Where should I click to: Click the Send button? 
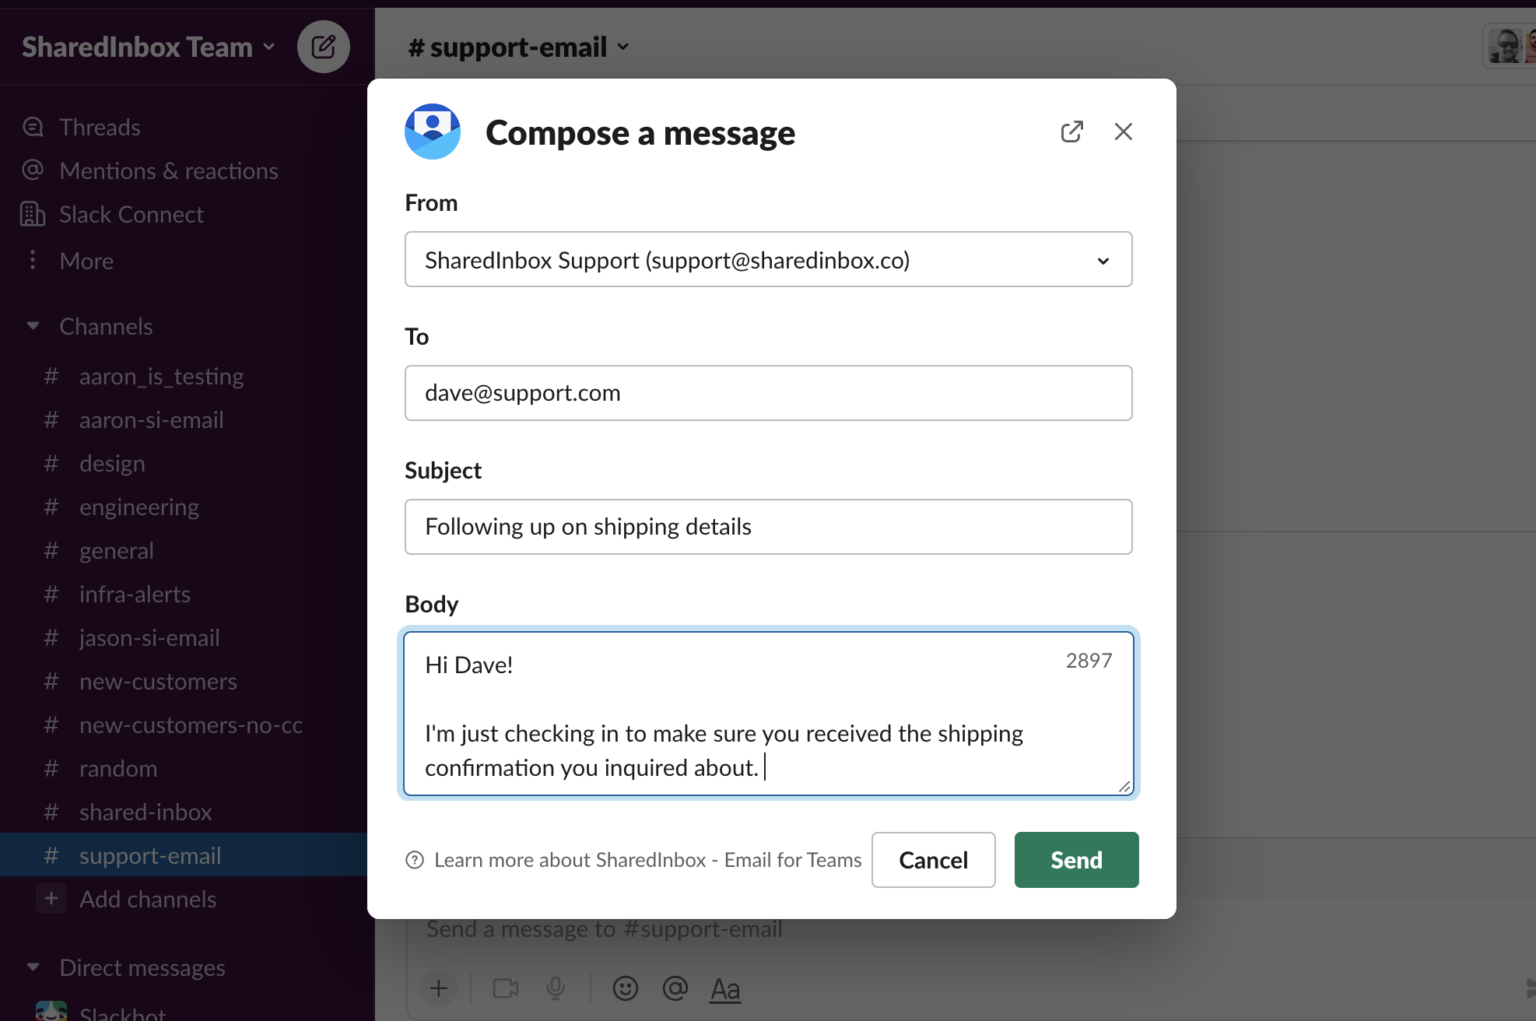1076,860
